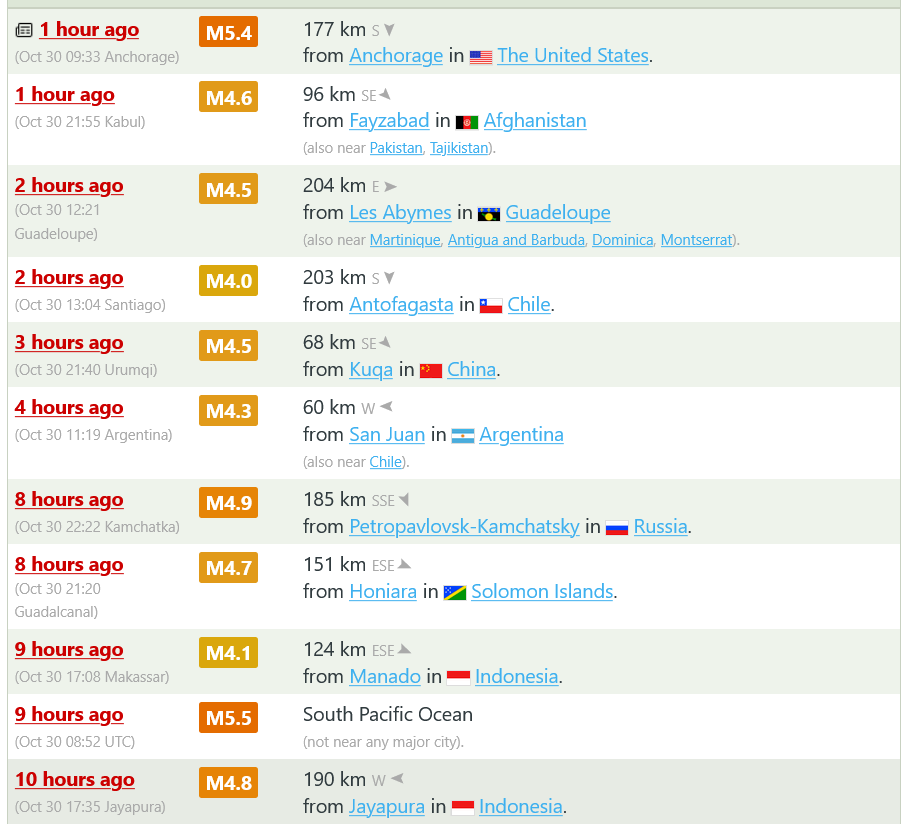Click the M5.5 South Pacific magnitude badge

pyautogui.click(x=229, y=718)
